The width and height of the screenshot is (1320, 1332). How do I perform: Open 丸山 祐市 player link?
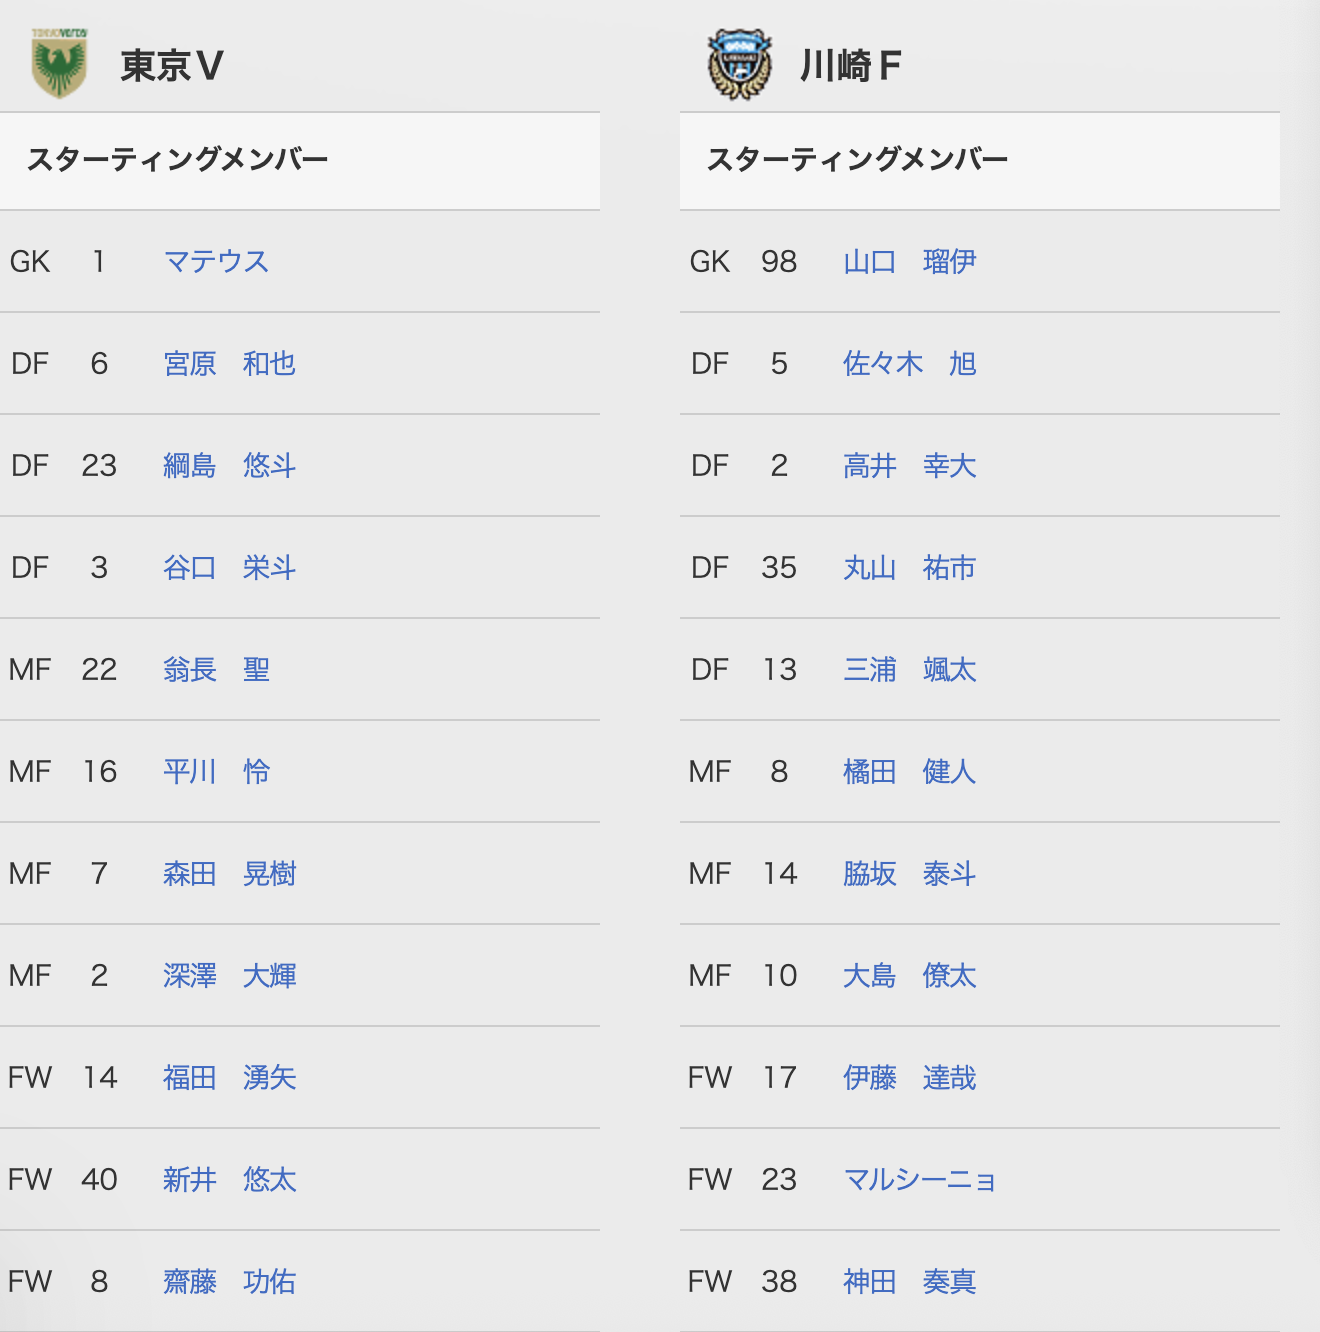click(910, 567)
